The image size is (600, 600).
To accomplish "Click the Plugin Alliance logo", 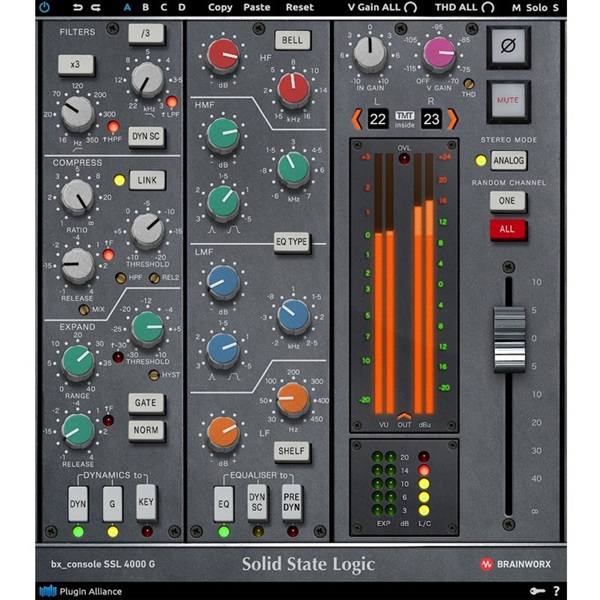I will click(x=81, y=591).
